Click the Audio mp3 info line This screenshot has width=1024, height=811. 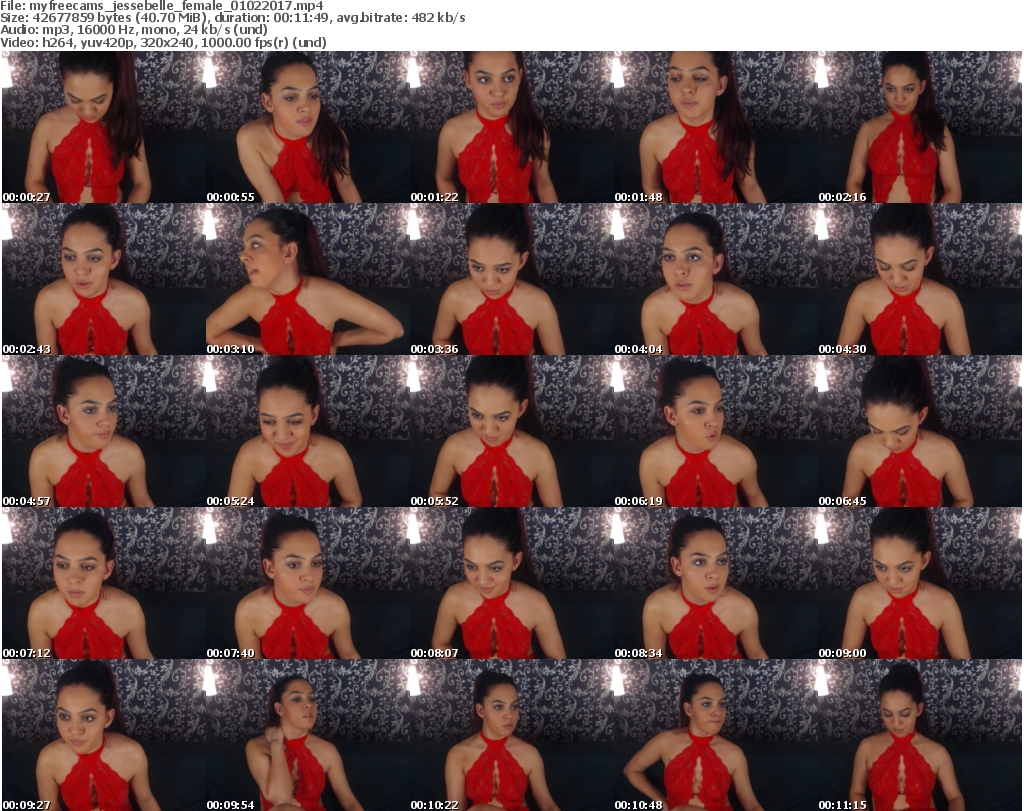134,30
